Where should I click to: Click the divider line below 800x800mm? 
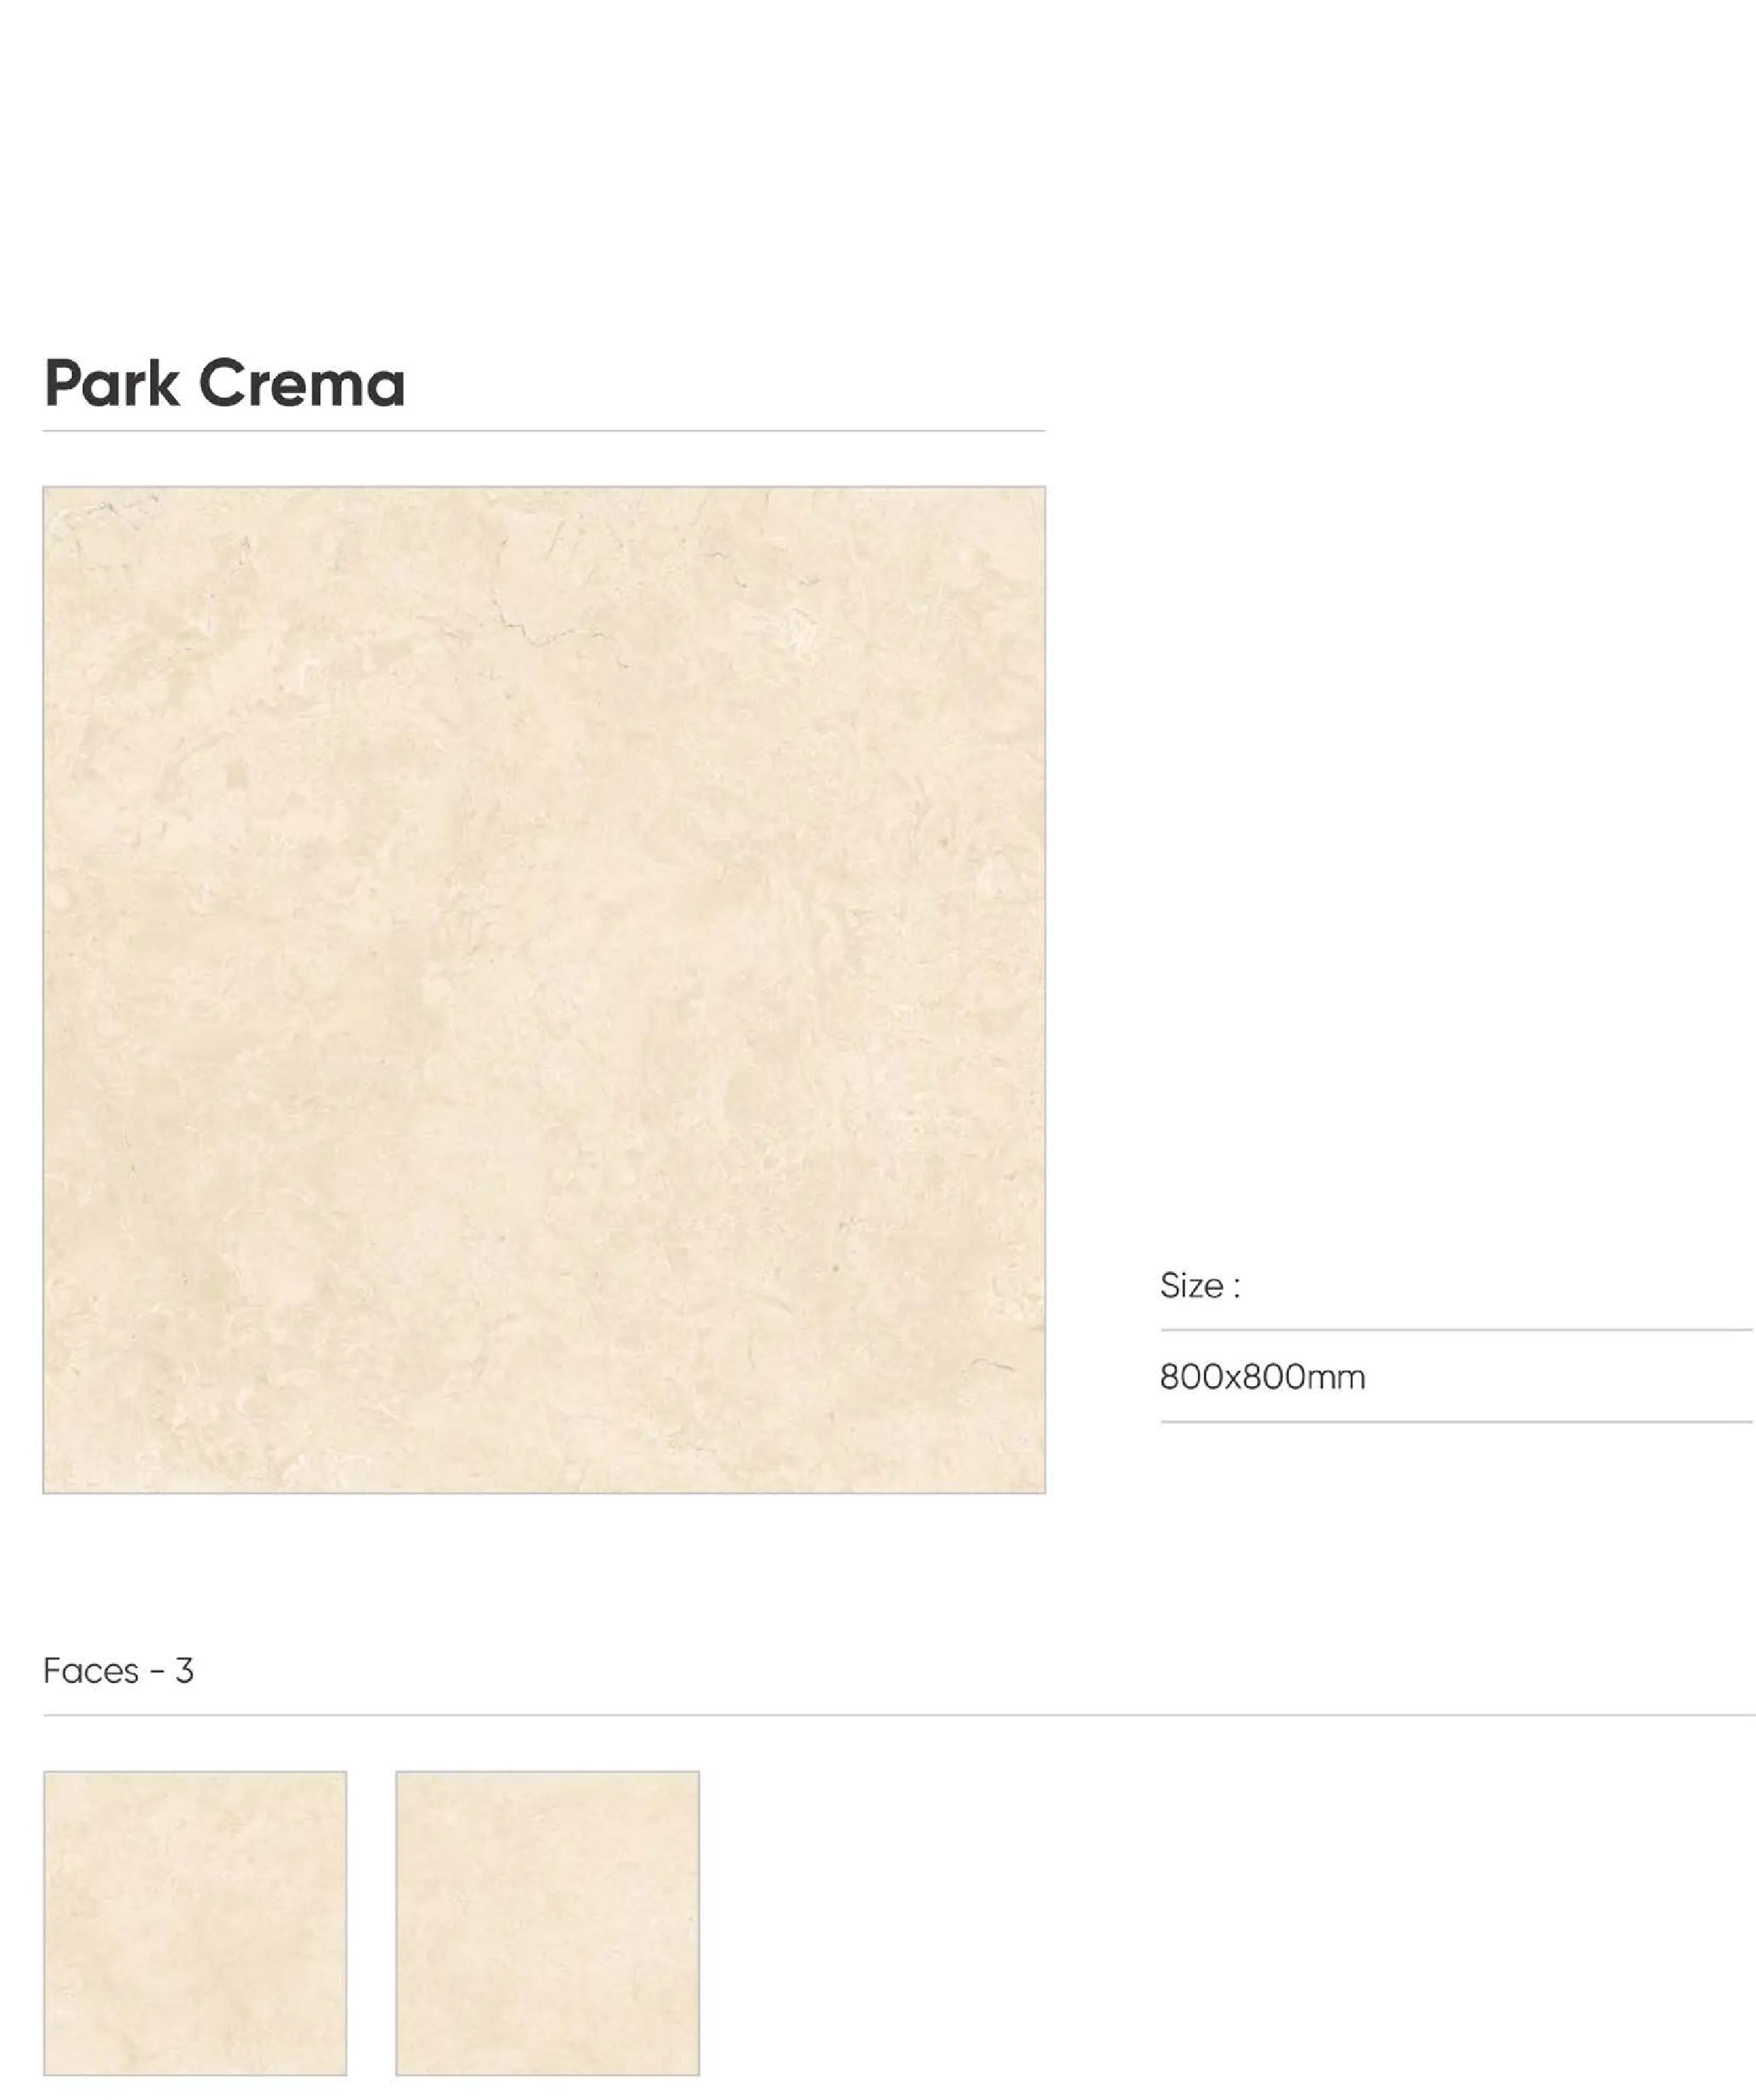(1456, 1421)
